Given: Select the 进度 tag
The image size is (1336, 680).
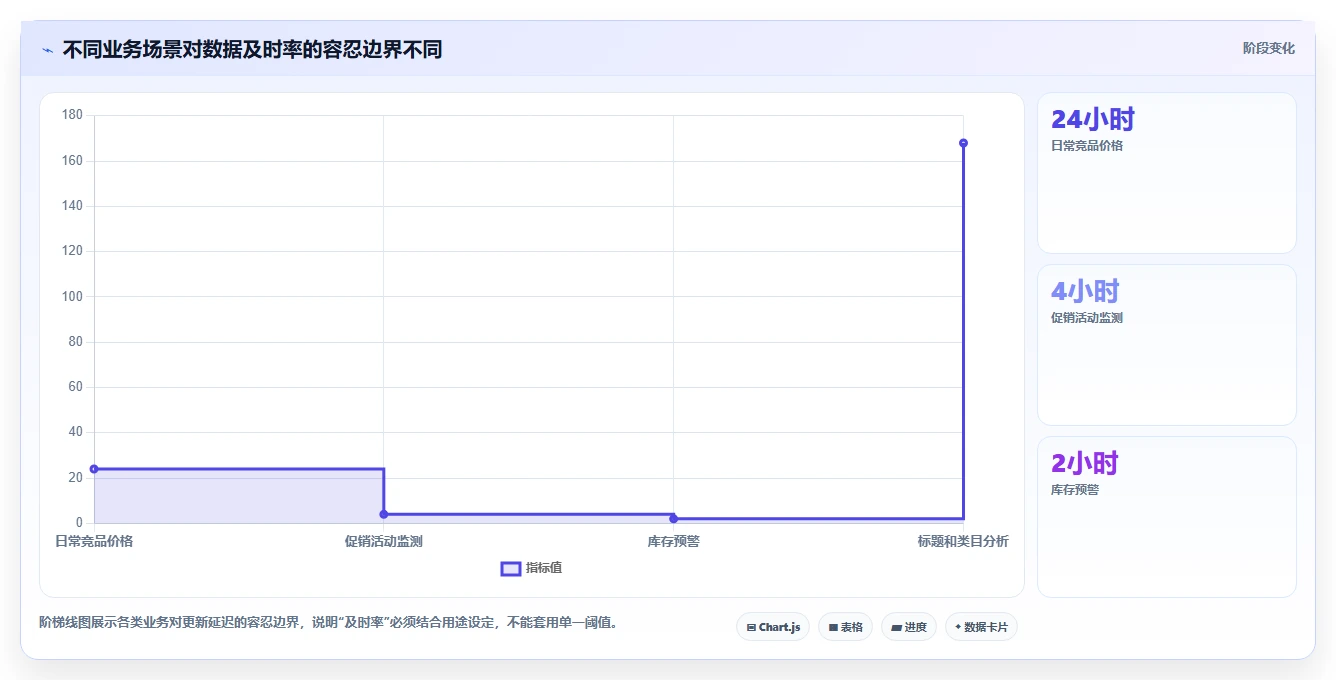Looking at the screenshot, I should (909, 627).
